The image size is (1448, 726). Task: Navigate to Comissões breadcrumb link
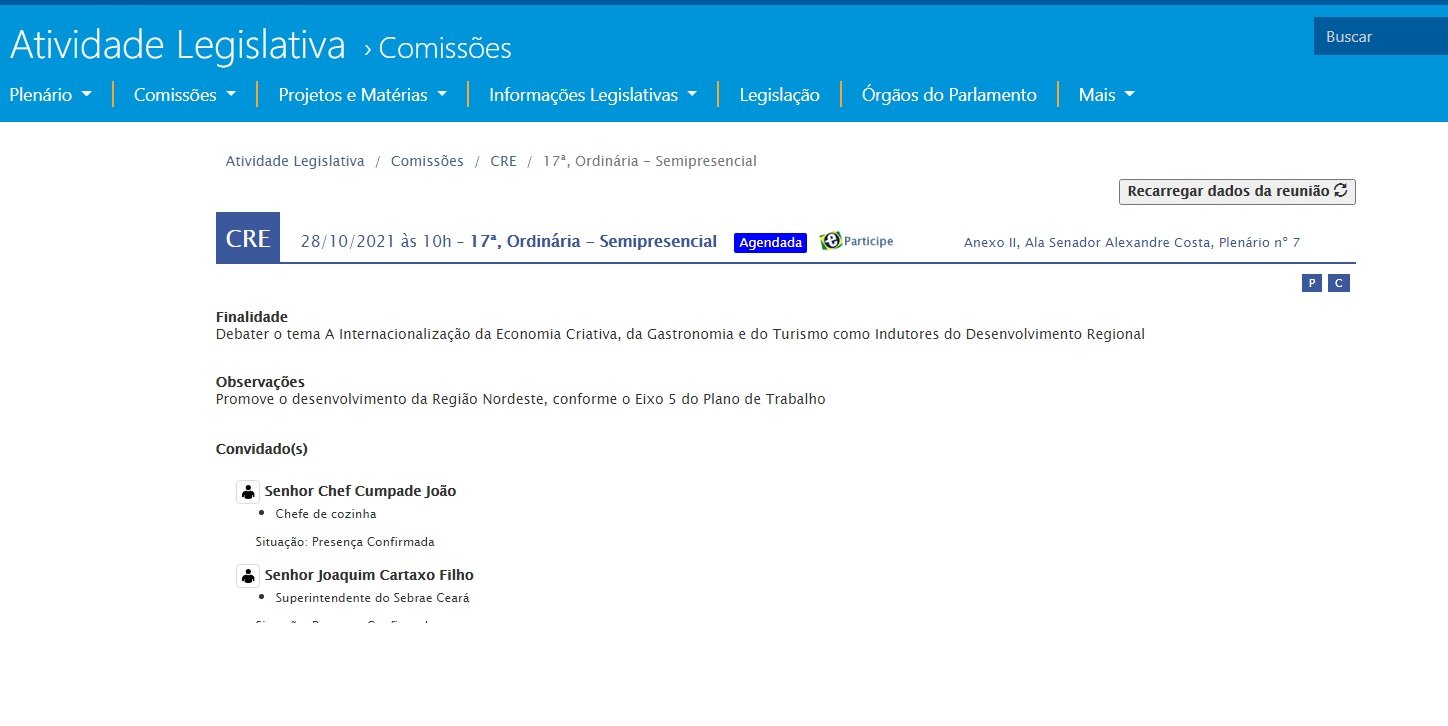pyautogui.click(x=427, y=161)
